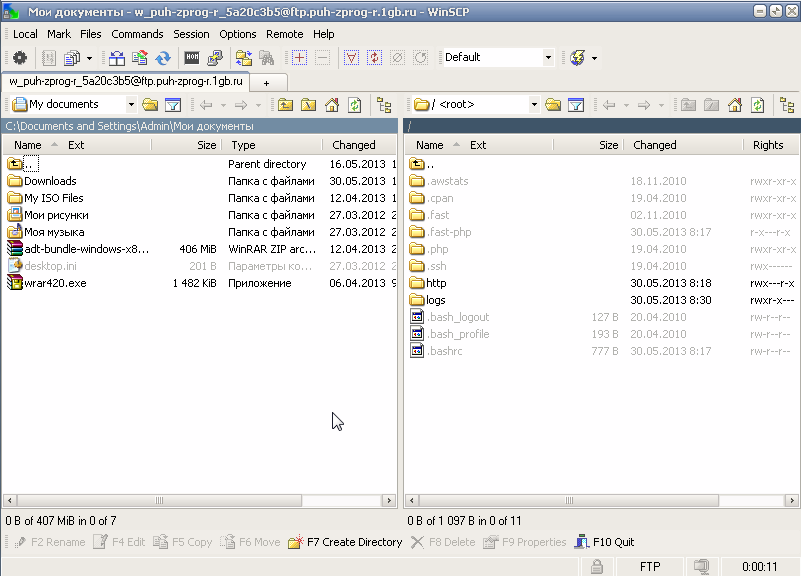This screenshot has width=801, height=576.
Task: Select the ftp.puh-zprog-r.1gb.ru session tab
Action: click(126, 81)
